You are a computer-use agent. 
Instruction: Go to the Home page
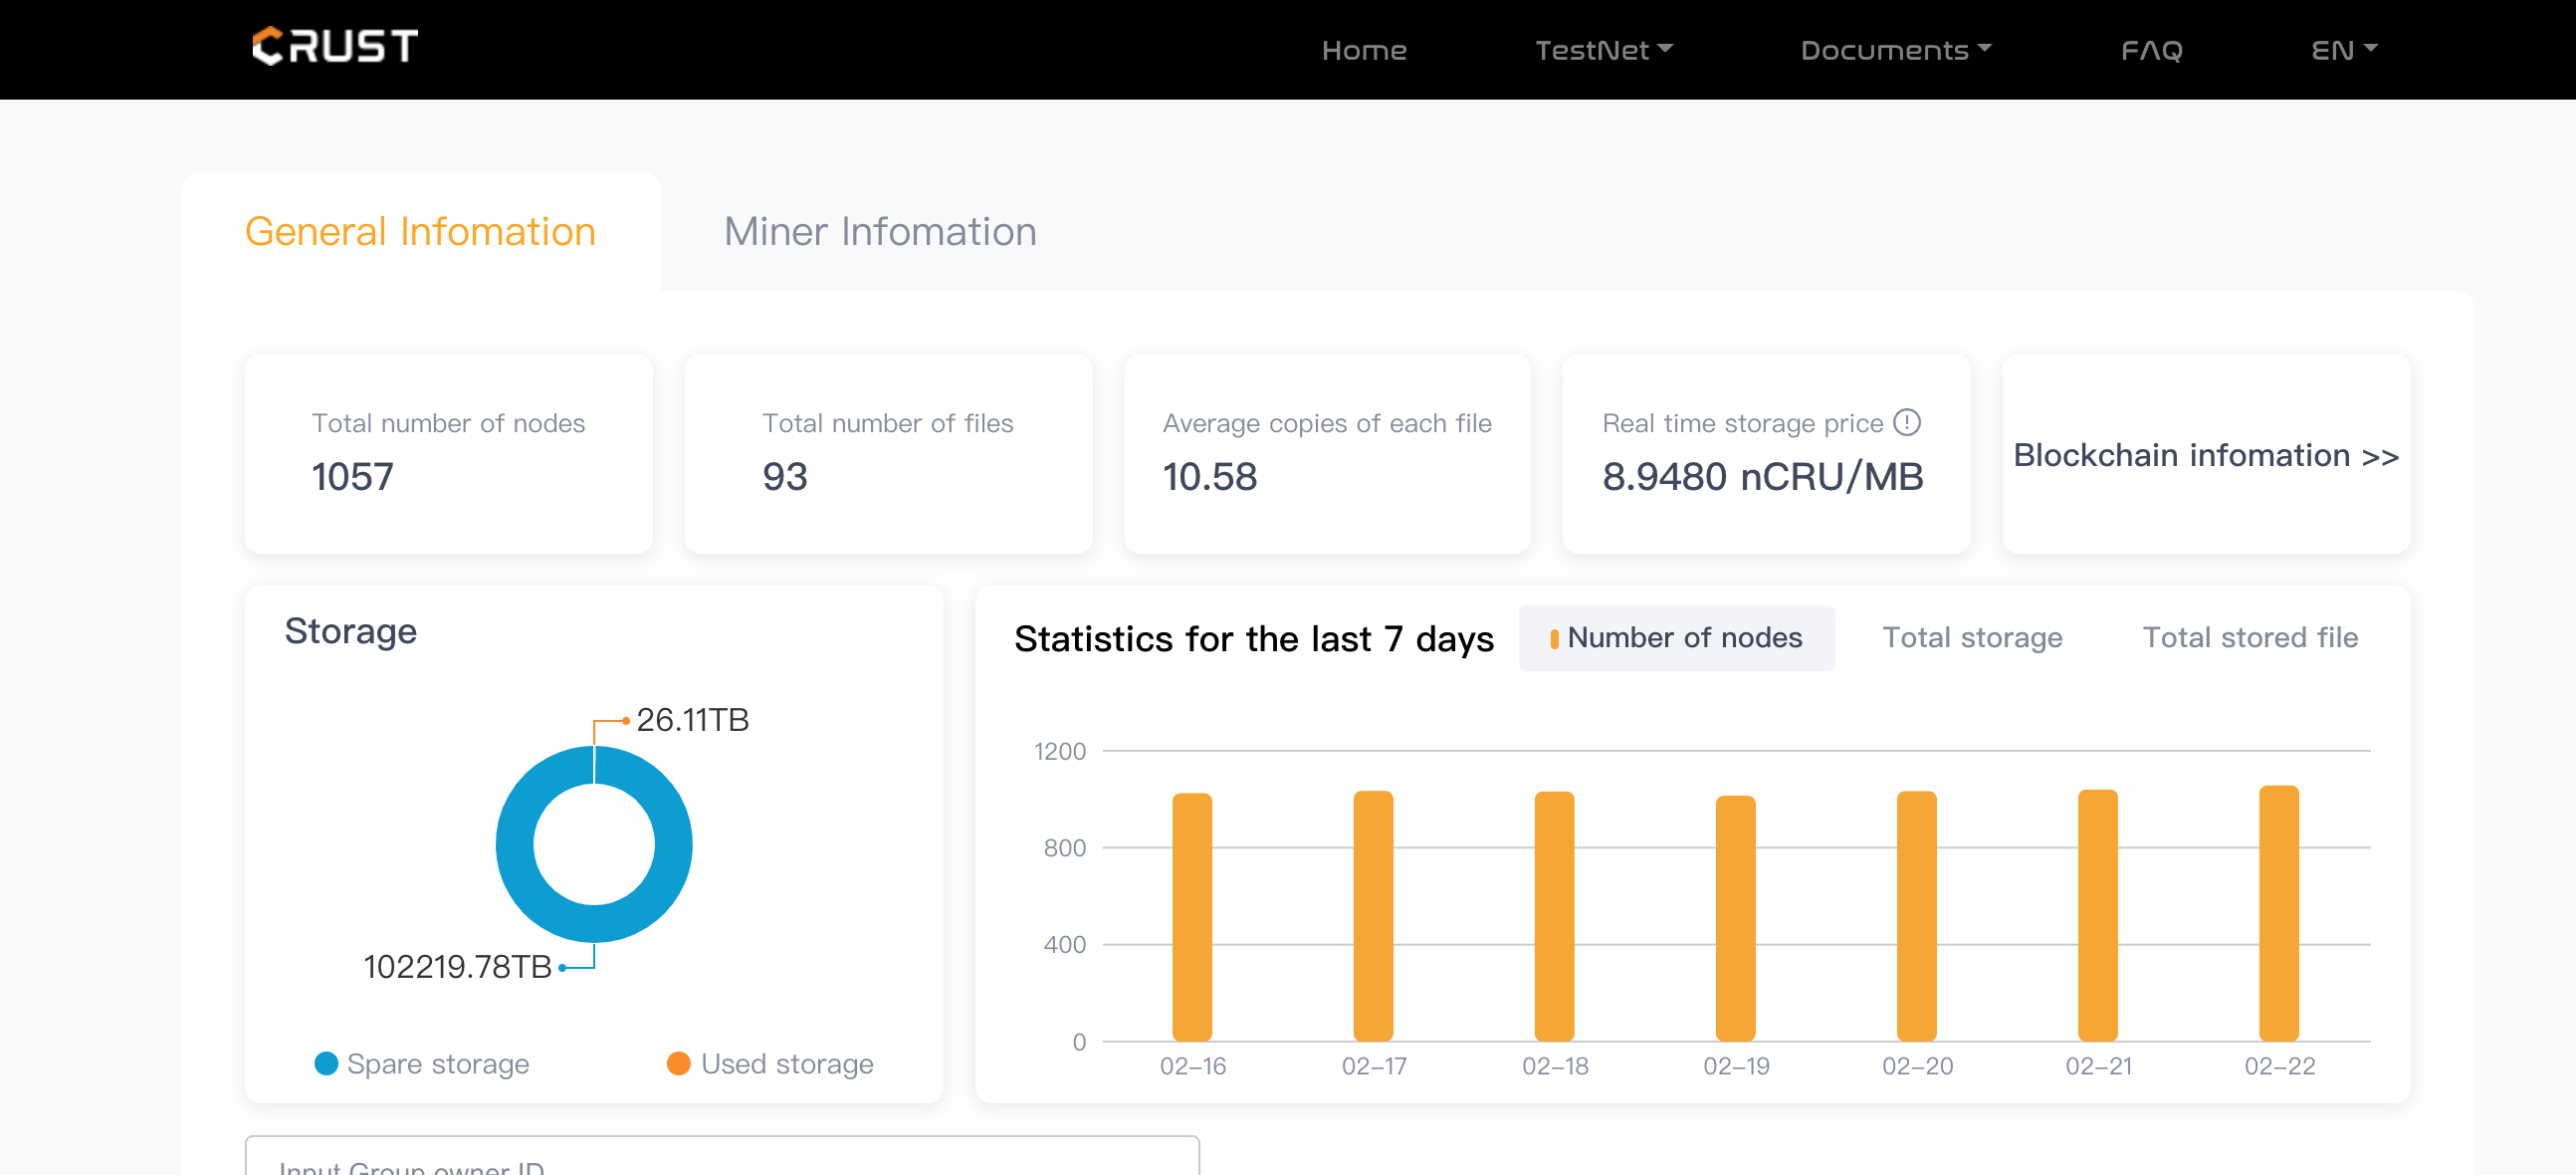(1363, 50)
